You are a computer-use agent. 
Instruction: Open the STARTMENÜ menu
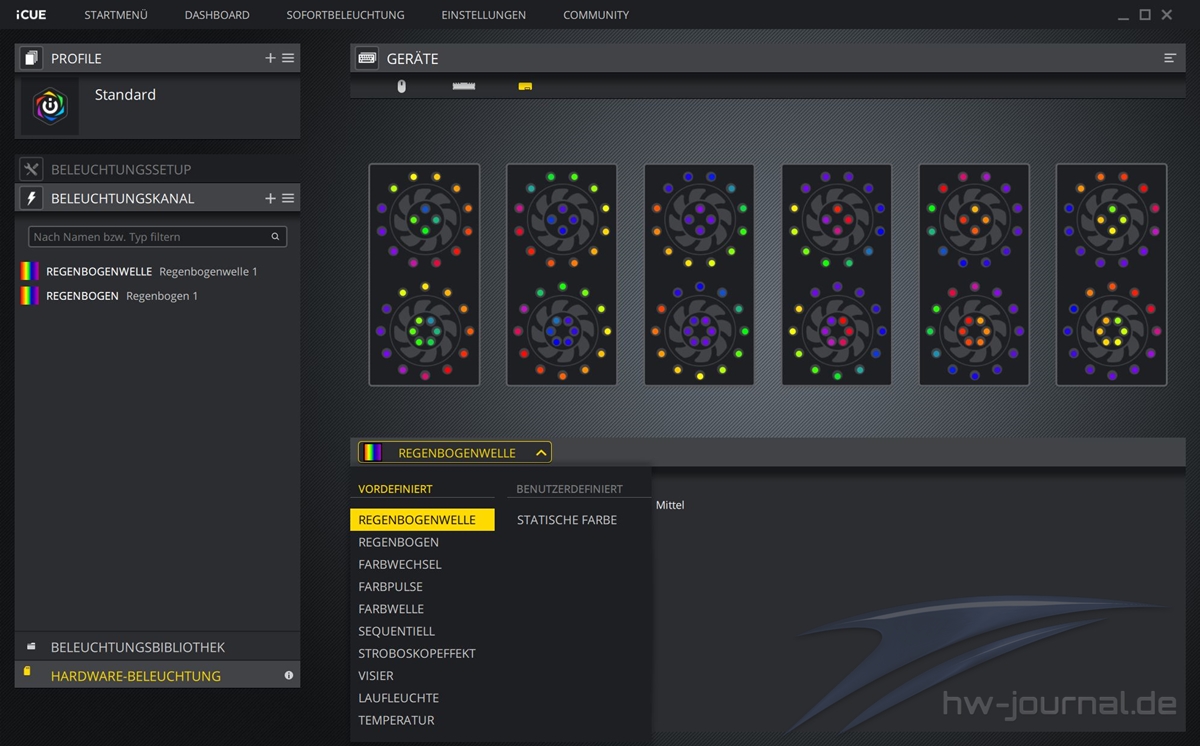tap(116, 15)
